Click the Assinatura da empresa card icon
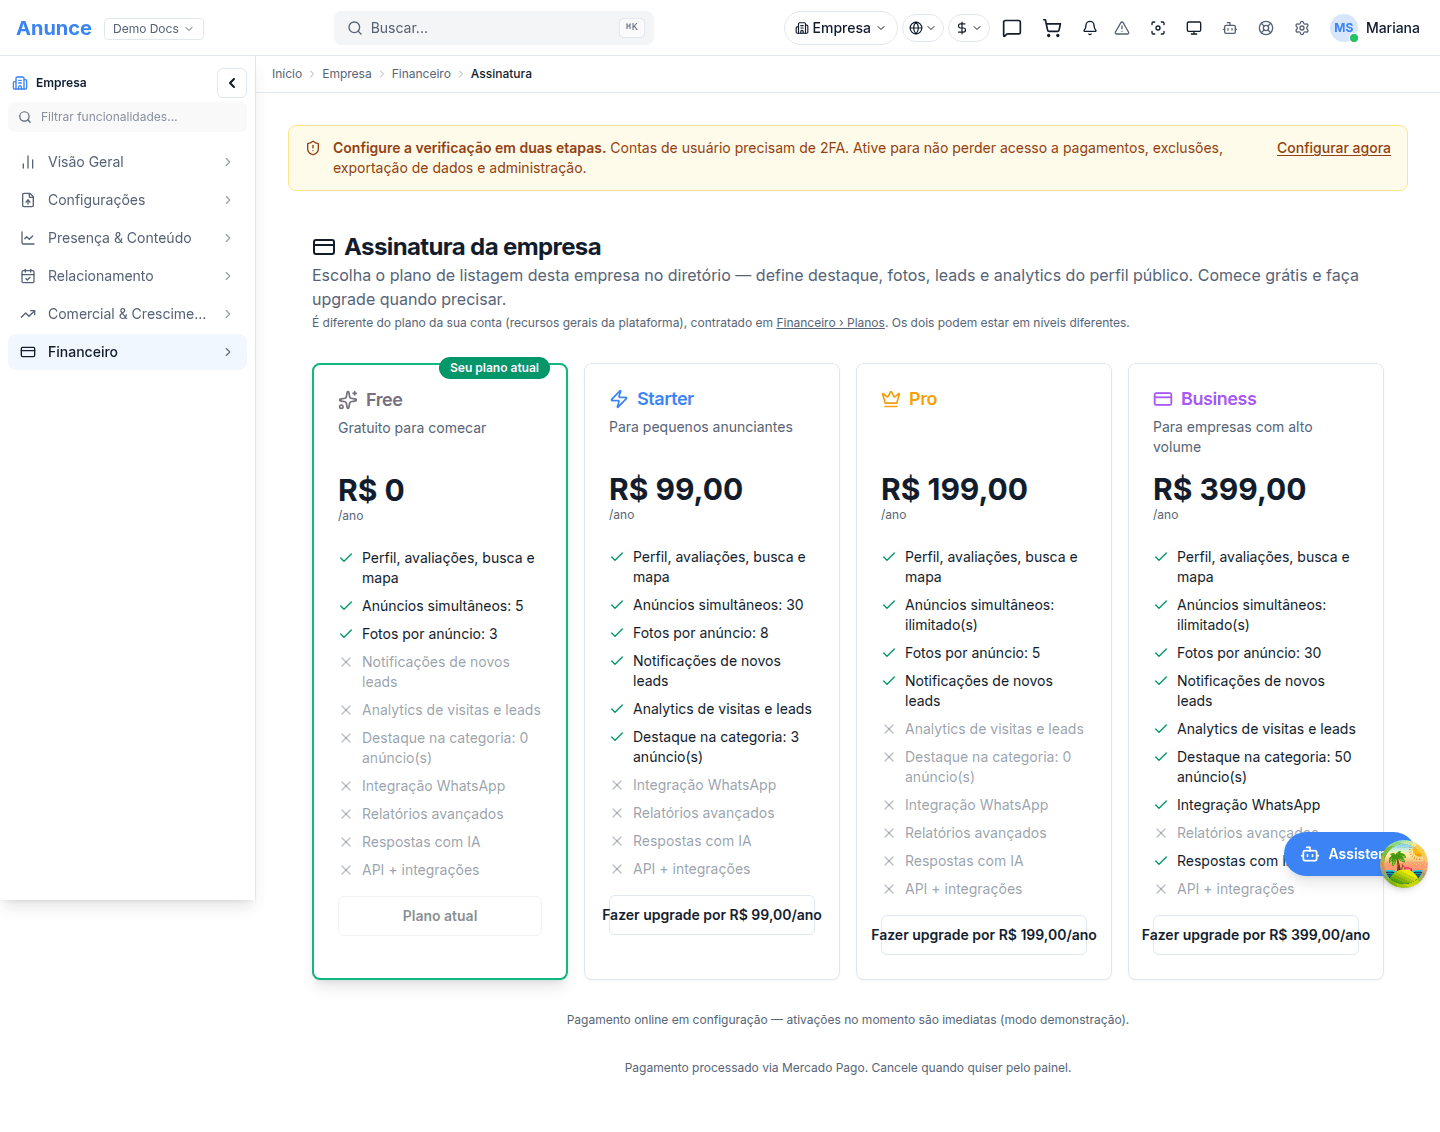The width and height of the screenshot is (1440, 1132). 324,247
